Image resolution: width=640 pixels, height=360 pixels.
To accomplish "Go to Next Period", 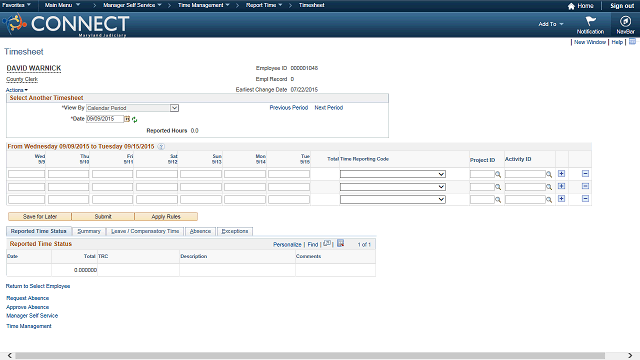I will (329, 108).
